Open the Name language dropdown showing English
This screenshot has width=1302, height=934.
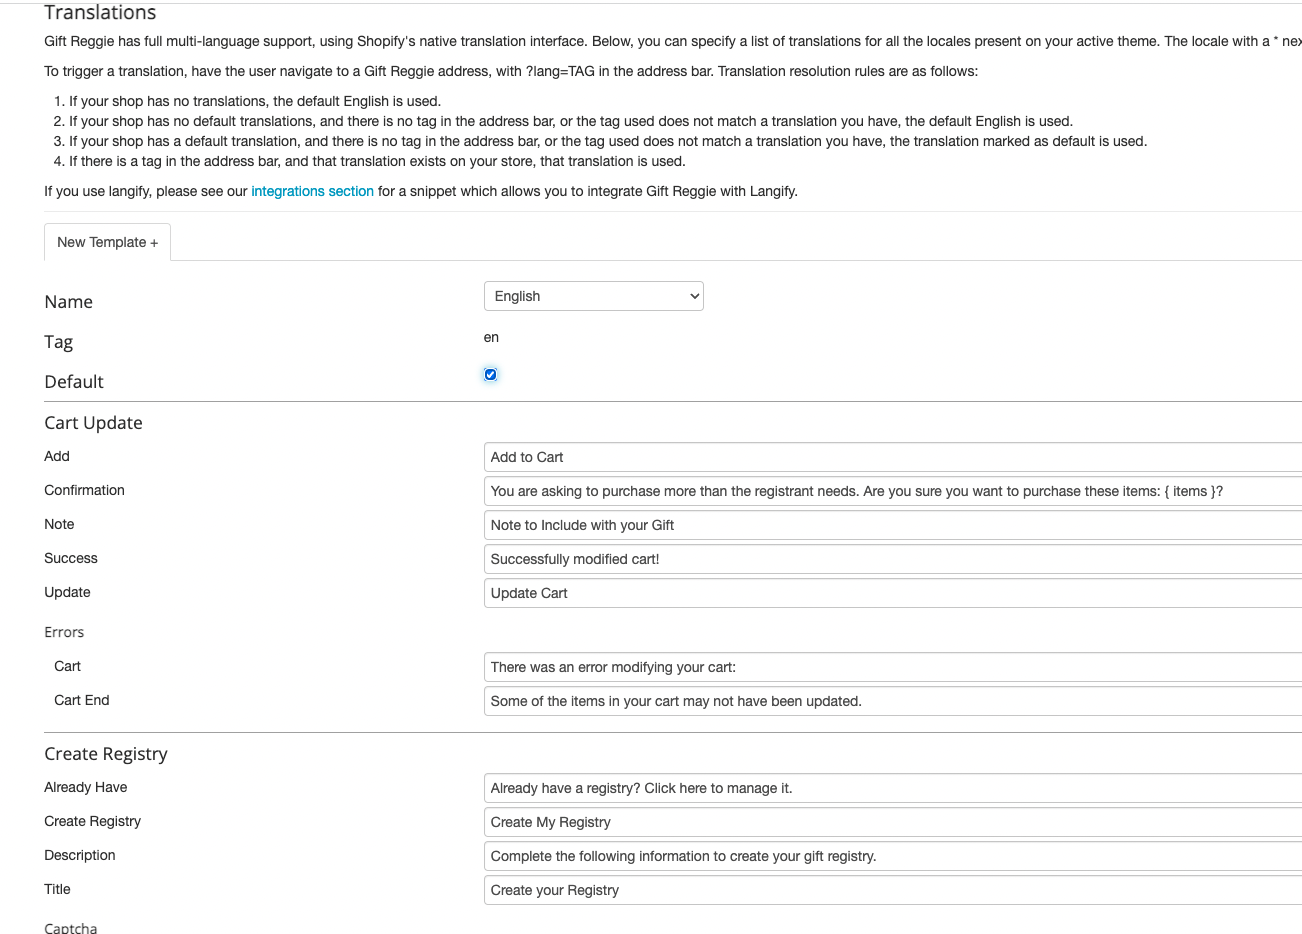[x=593, y=296]
